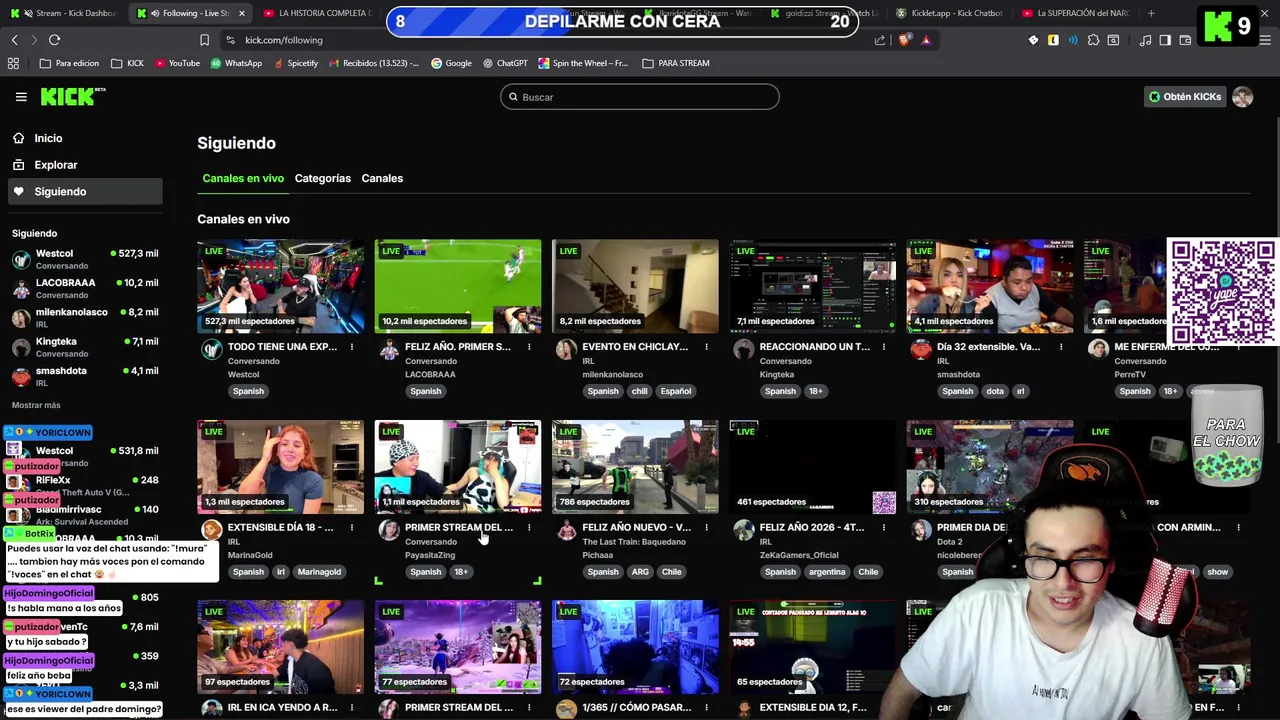This screenshot has height=720, width=1280.
Task: Switch to the Kicklet.app browser tab
Action: pyautogui.click(x=949, y=13)
